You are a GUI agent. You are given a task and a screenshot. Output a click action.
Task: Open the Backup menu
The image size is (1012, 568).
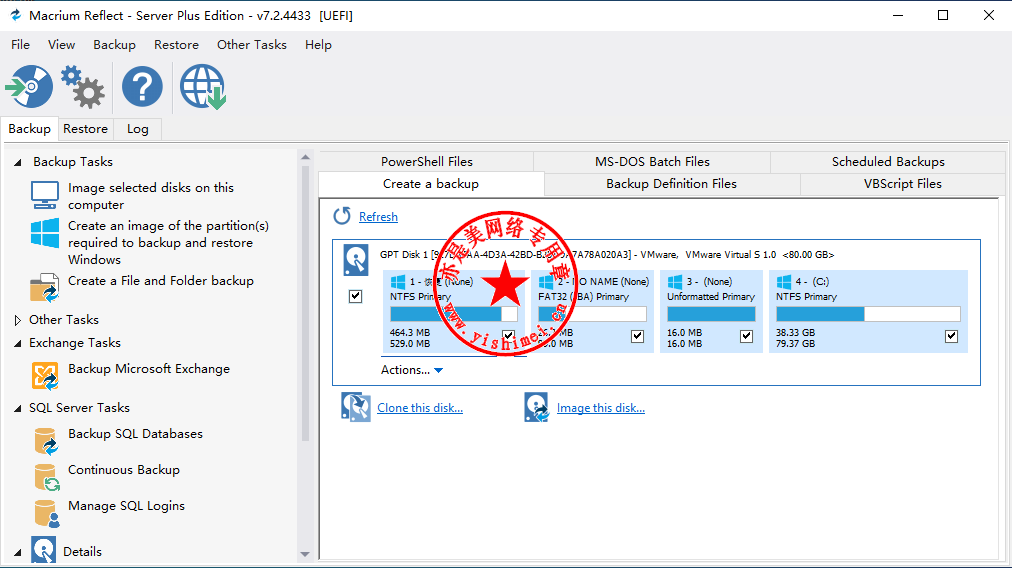(x=114, y=45)
